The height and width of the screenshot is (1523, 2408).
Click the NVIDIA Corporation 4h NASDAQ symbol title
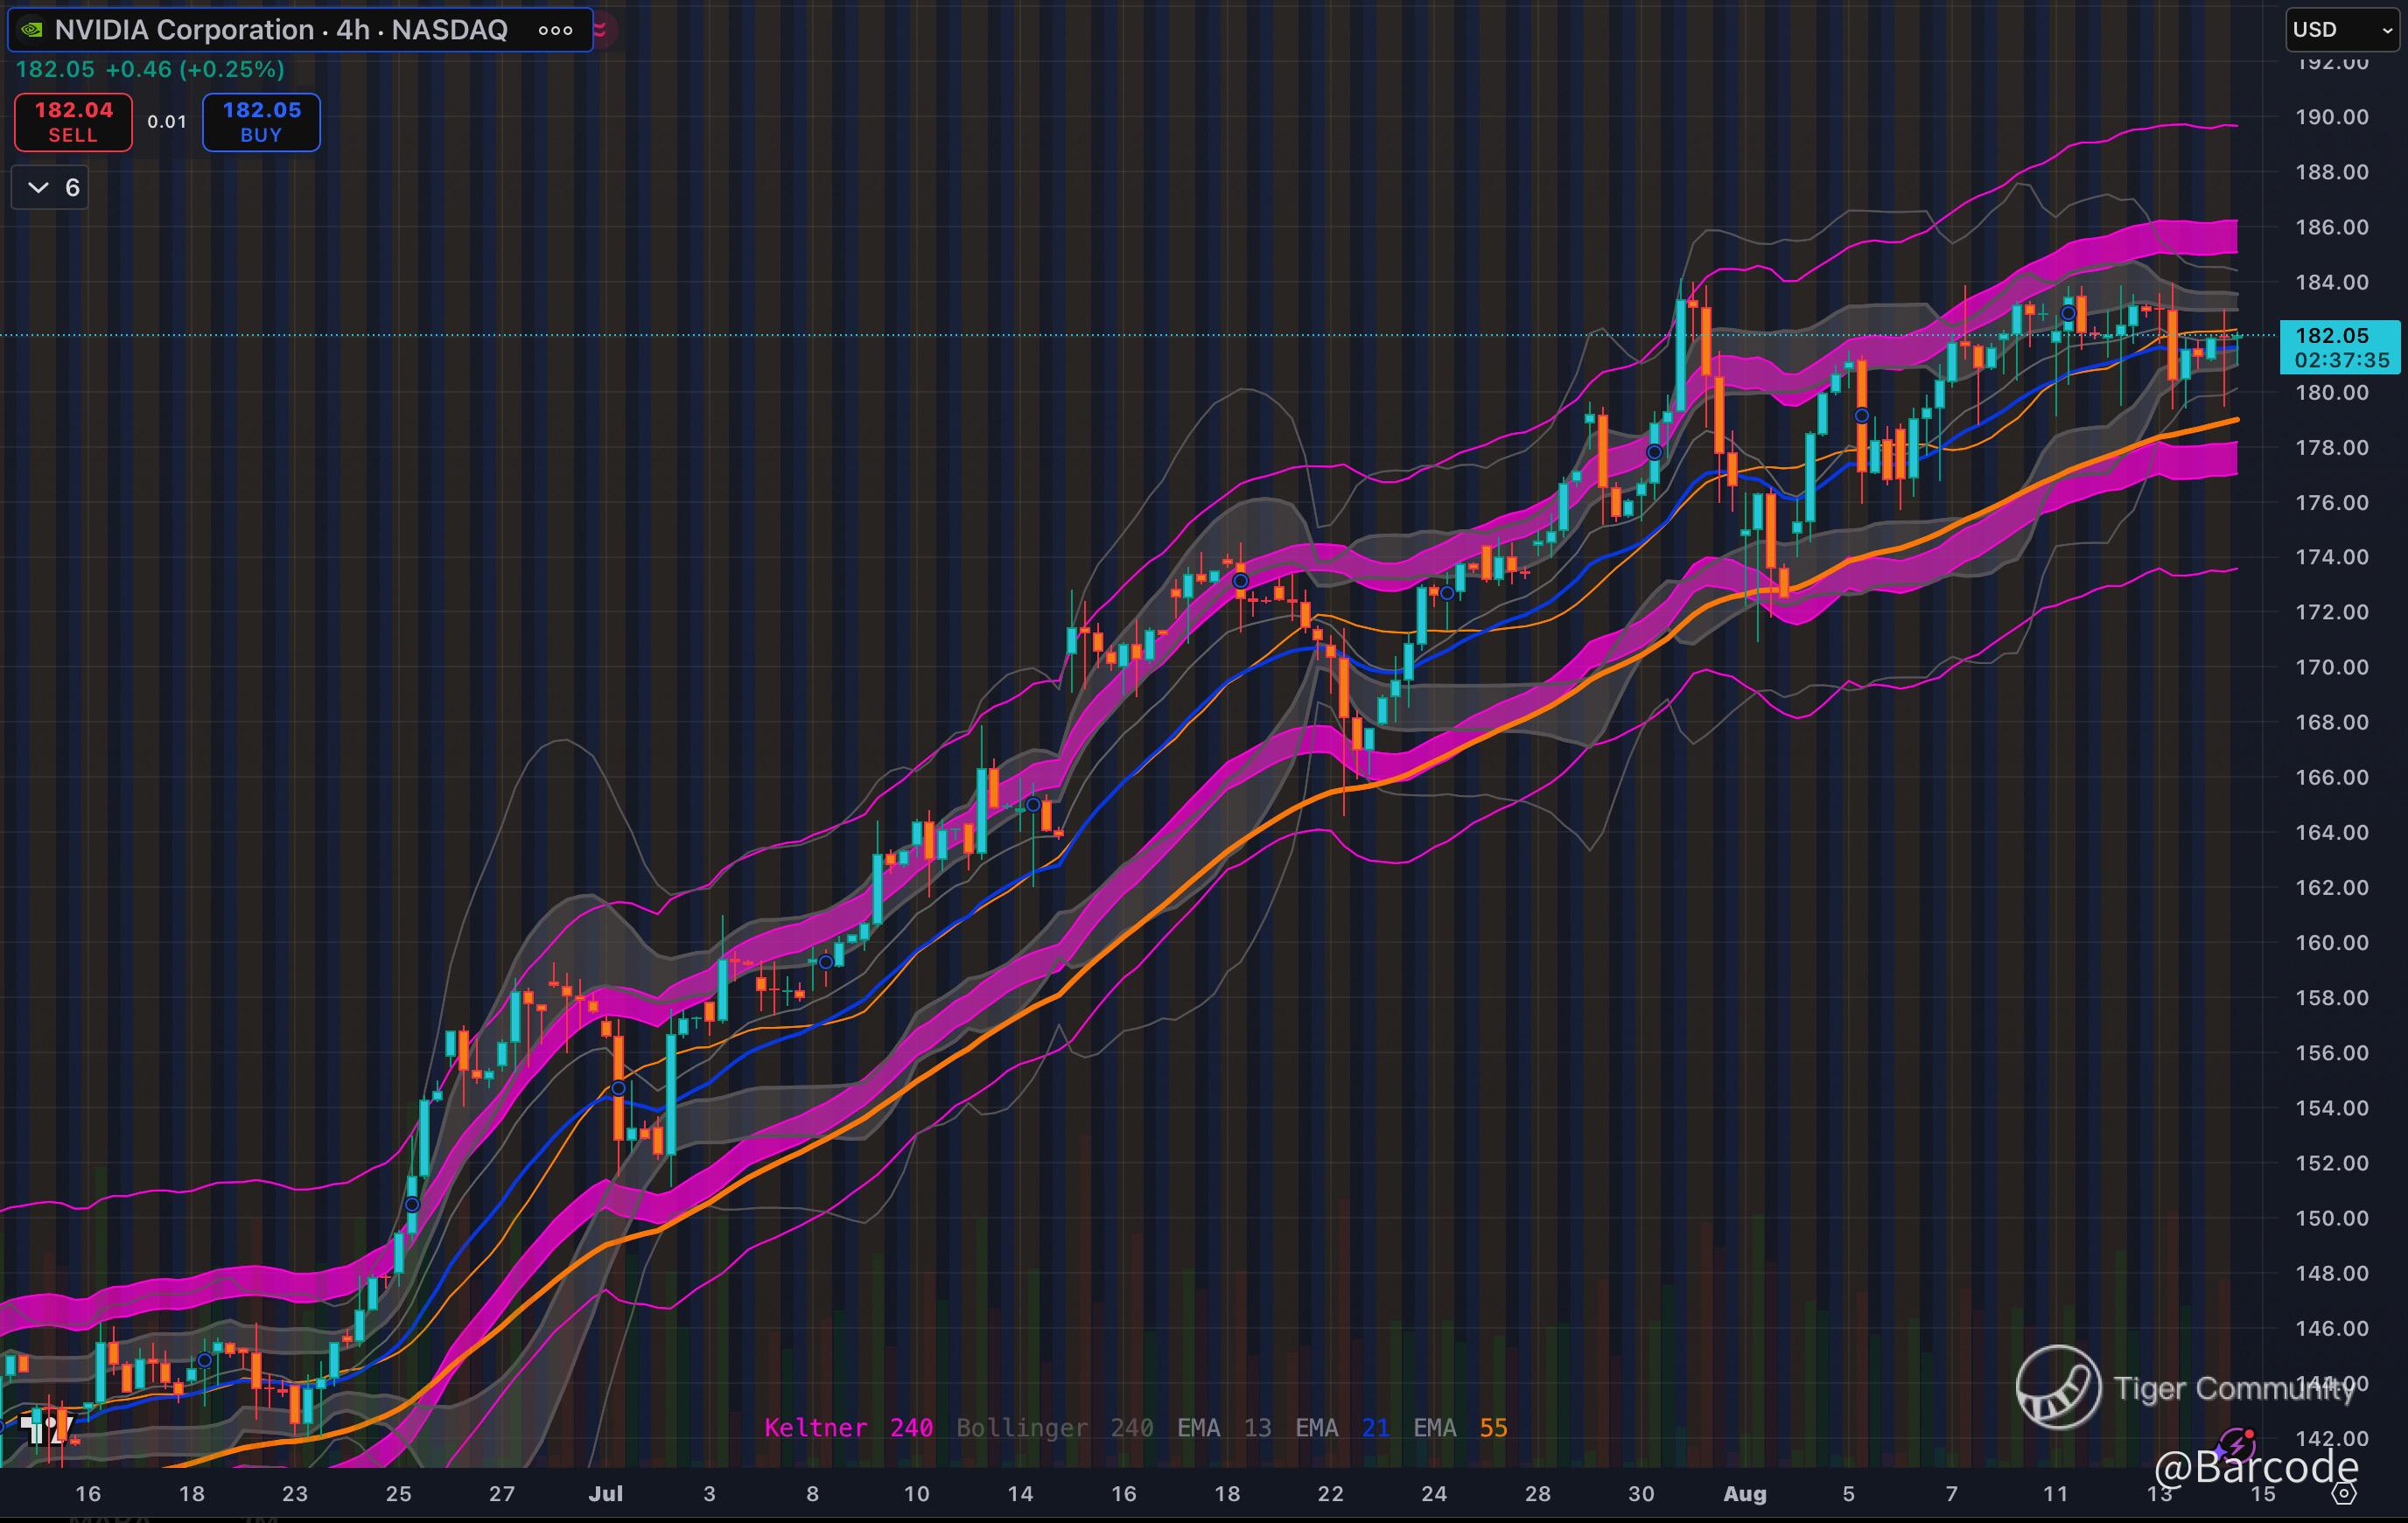coord(280,30)
